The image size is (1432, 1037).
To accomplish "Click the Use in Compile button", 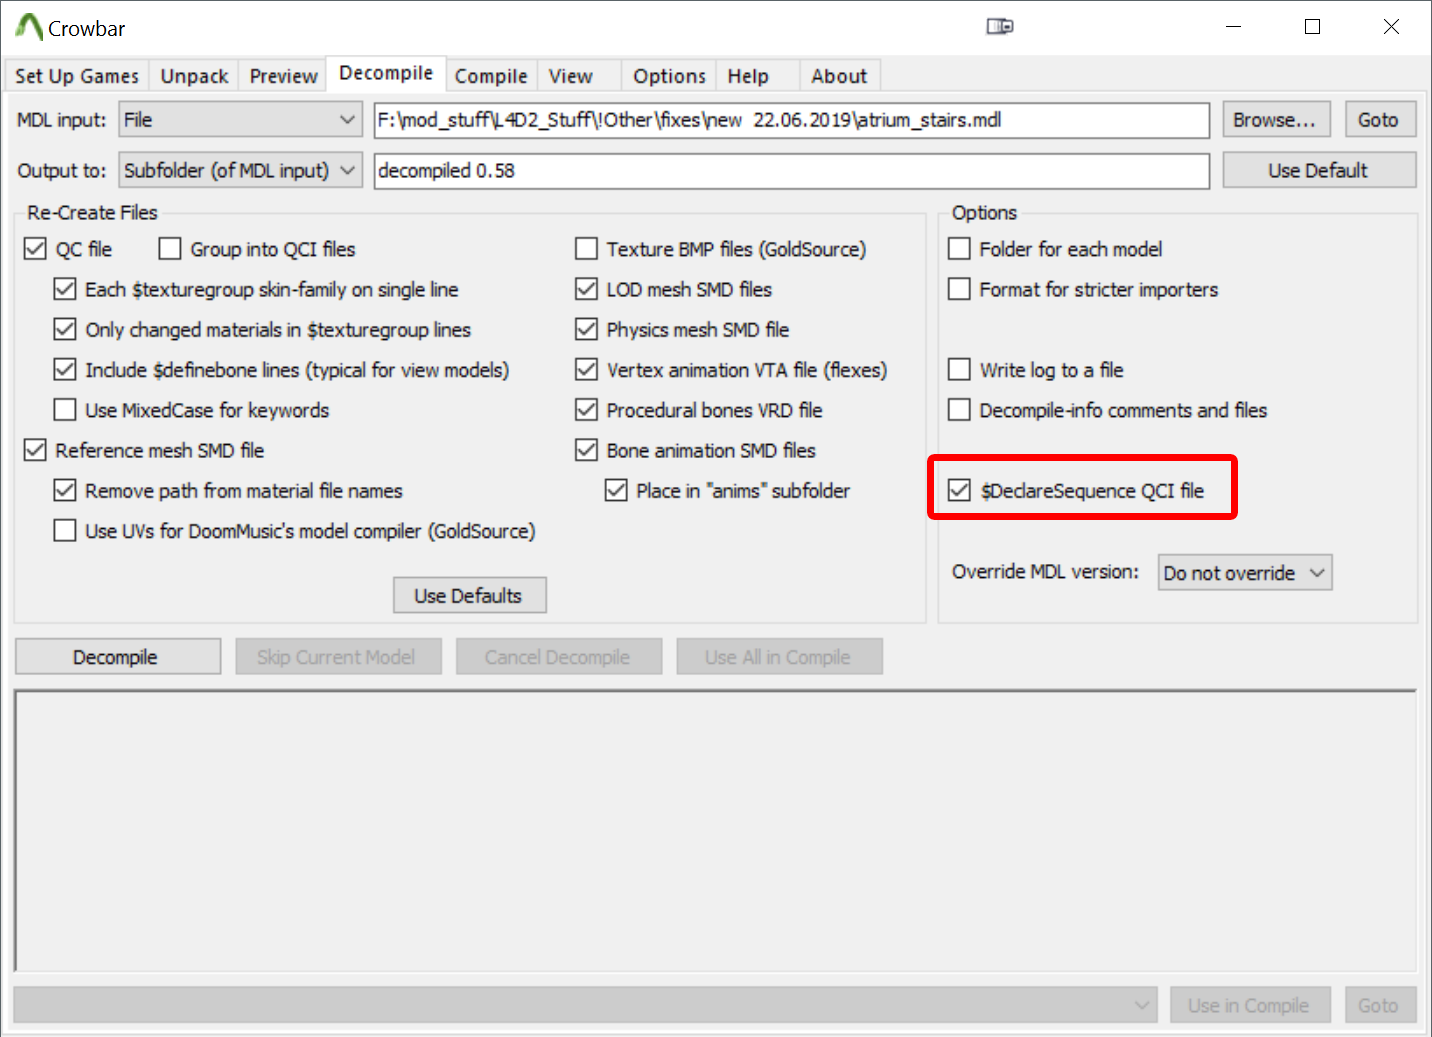I will 1249,1005.
